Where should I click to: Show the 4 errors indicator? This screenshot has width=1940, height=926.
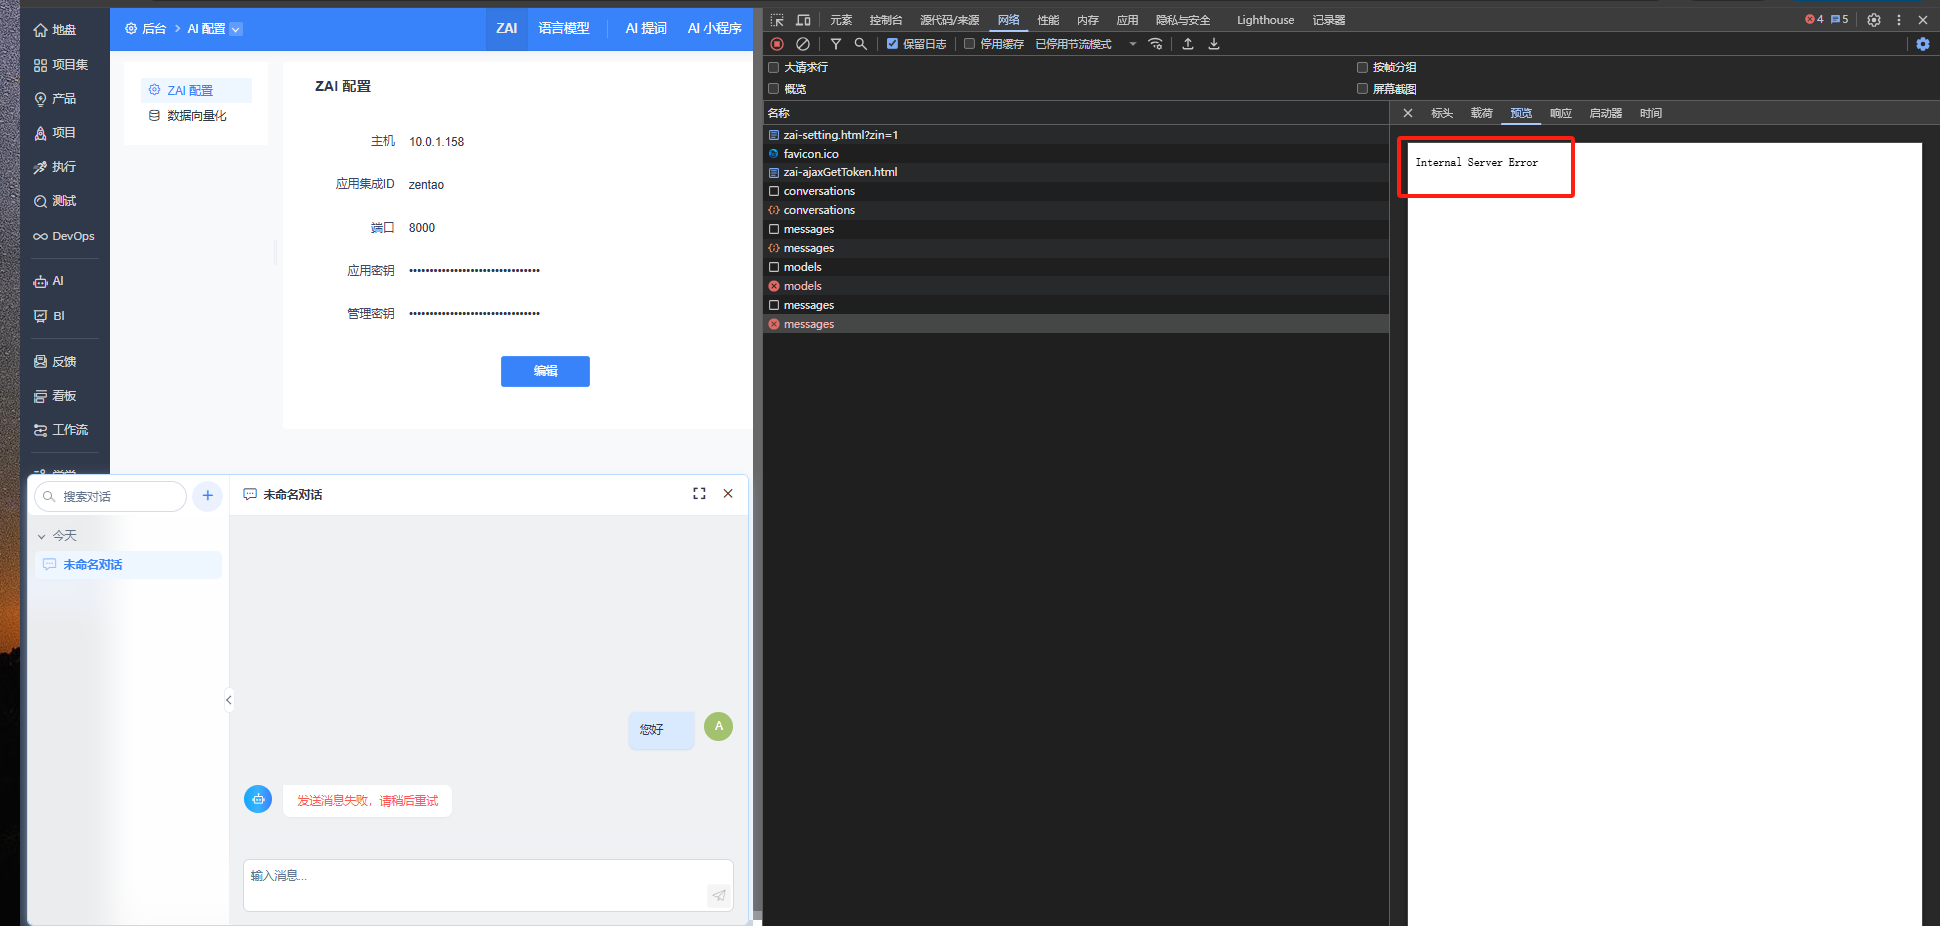[x=1814, y=19]
